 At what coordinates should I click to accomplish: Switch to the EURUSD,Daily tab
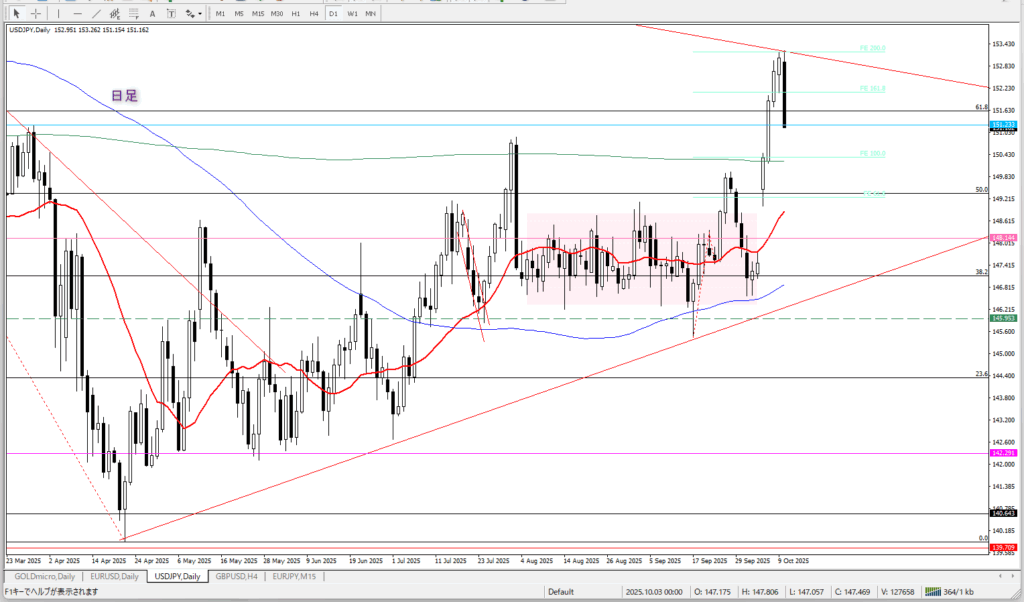click(115, 577)
